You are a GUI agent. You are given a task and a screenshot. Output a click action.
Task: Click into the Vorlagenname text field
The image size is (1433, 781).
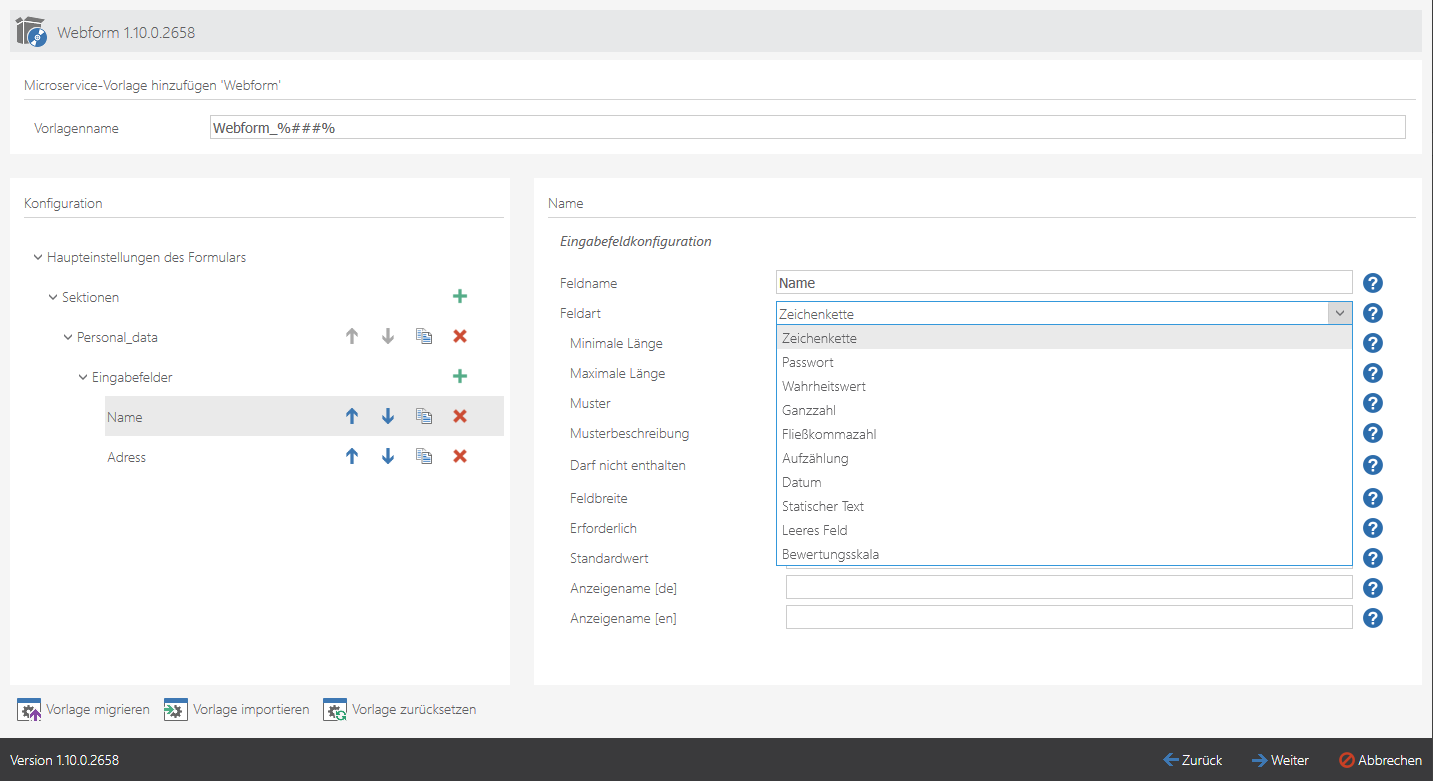[807, 128]
